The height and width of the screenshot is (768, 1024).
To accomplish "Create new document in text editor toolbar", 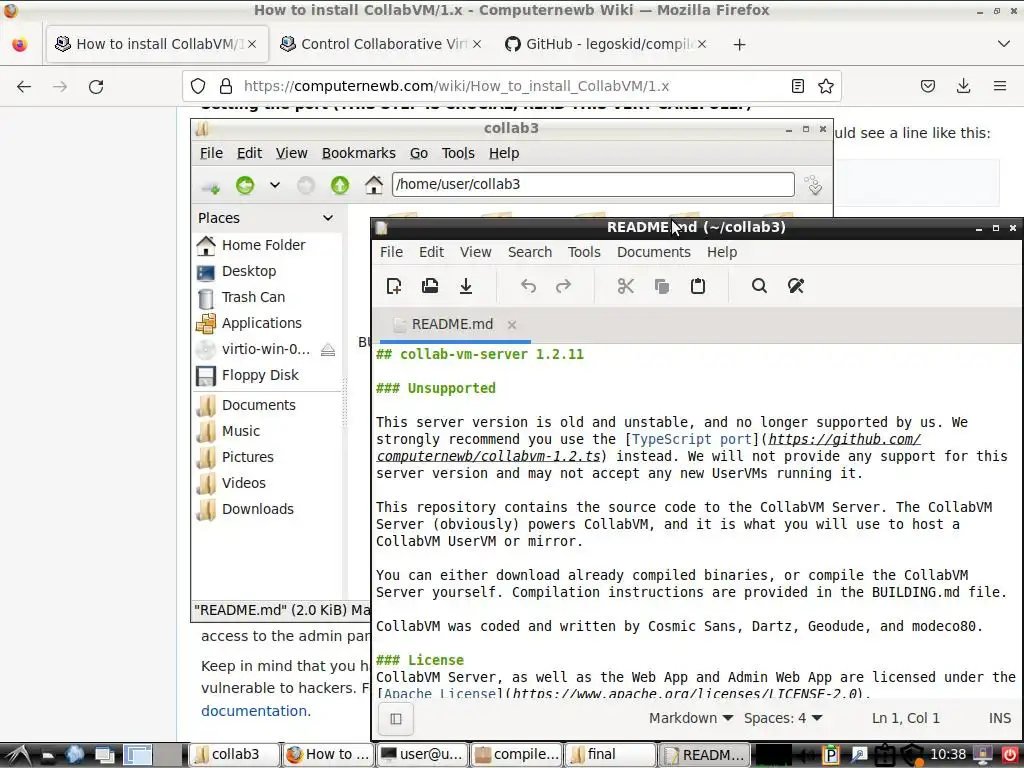I will [x=394, y=286].
